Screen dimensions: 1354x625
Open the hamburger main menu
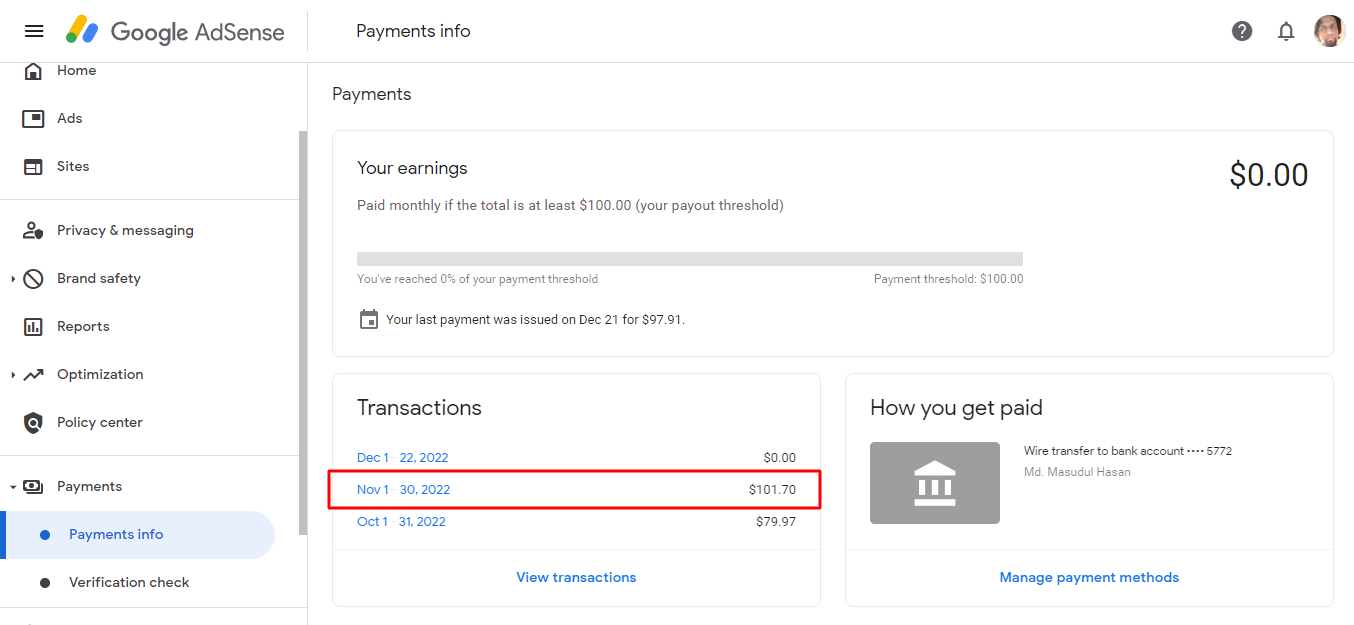click(x=34, y=31)
